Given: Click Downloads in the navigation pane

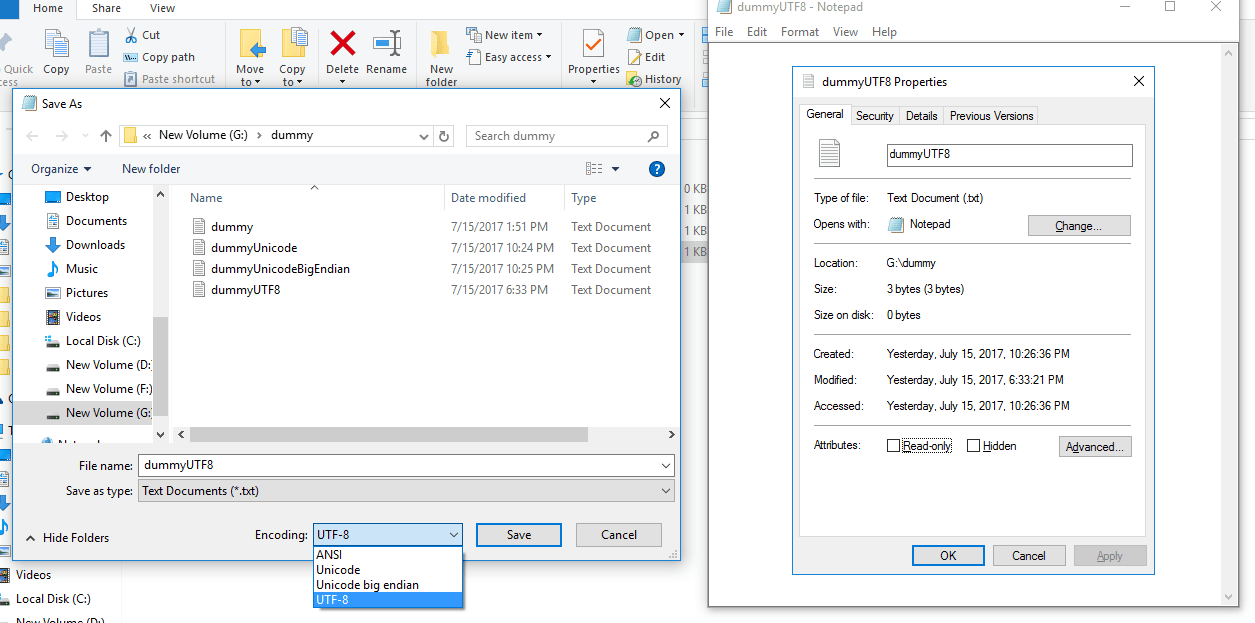Looking at the screenshot, I should click(95, 245).
